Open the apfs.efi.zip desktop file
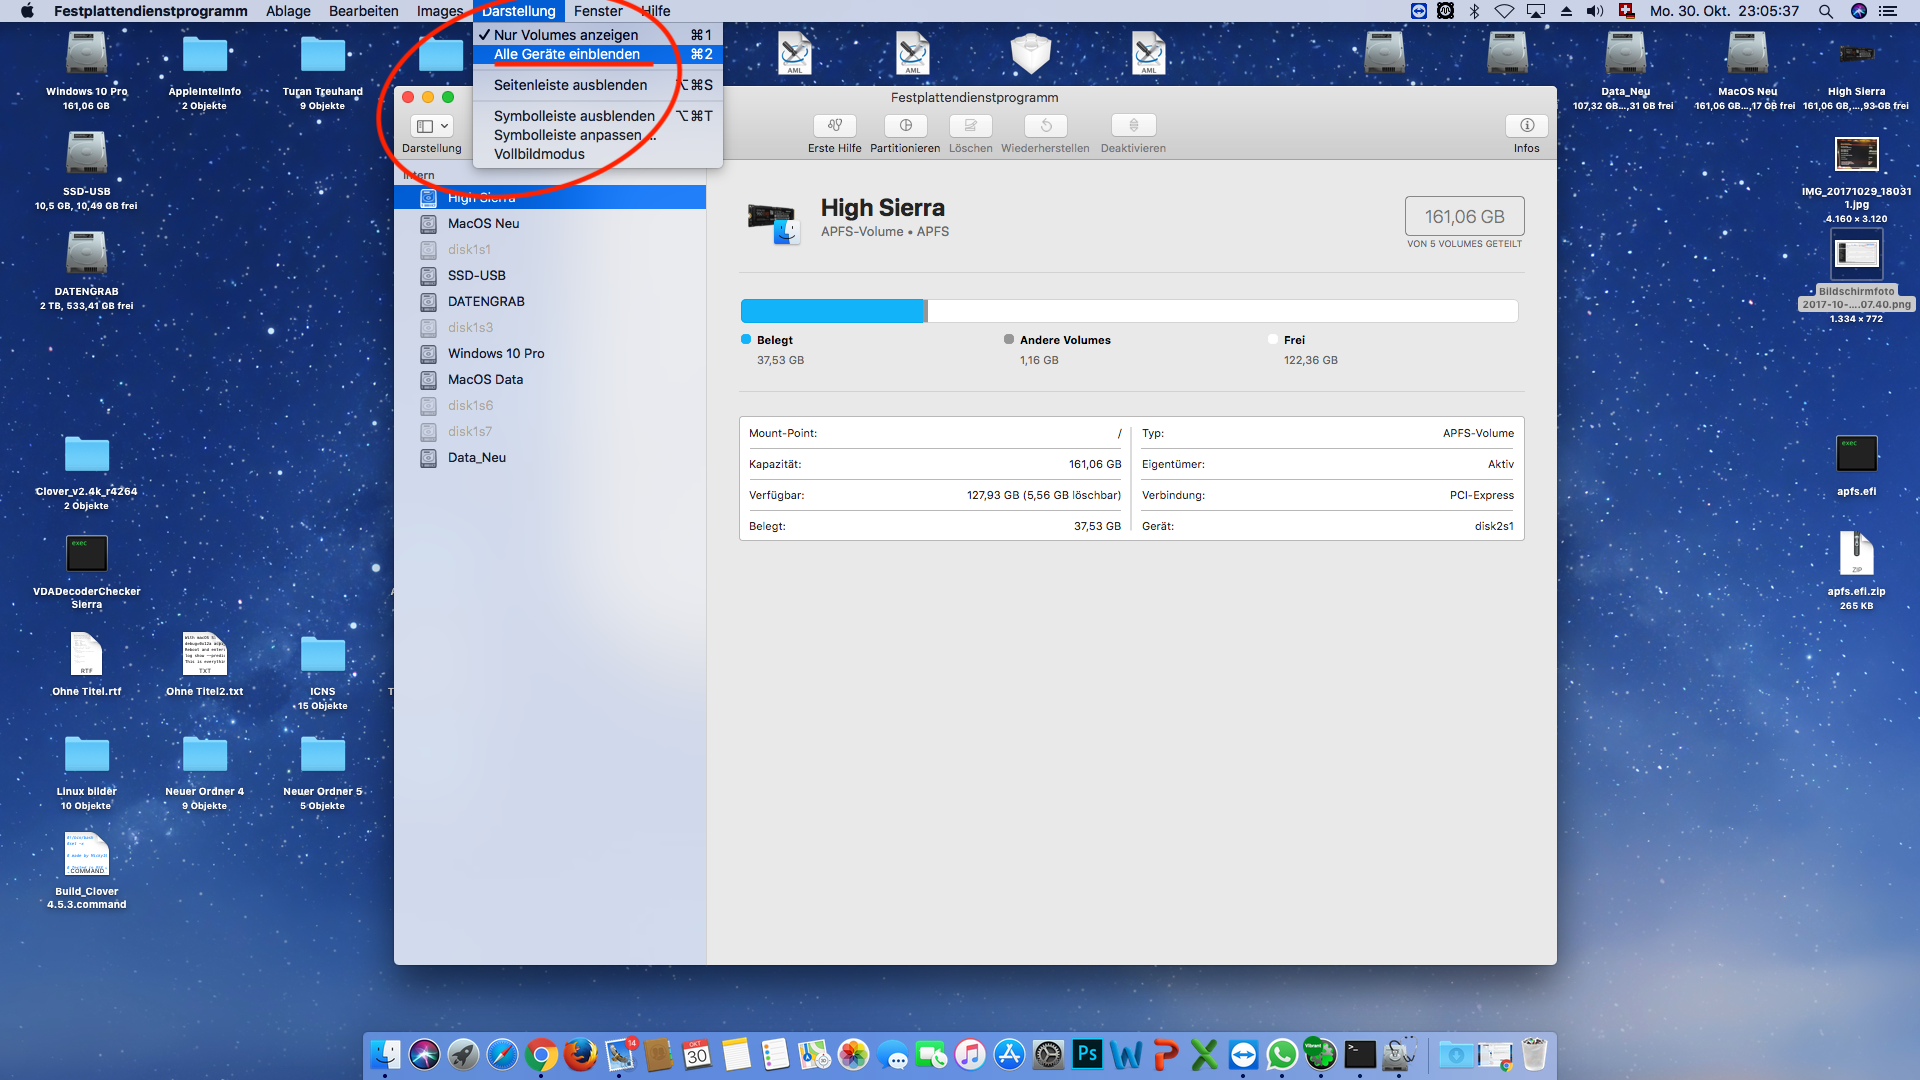This screenshot has width=1920, height=1080. click(1856, 556)
